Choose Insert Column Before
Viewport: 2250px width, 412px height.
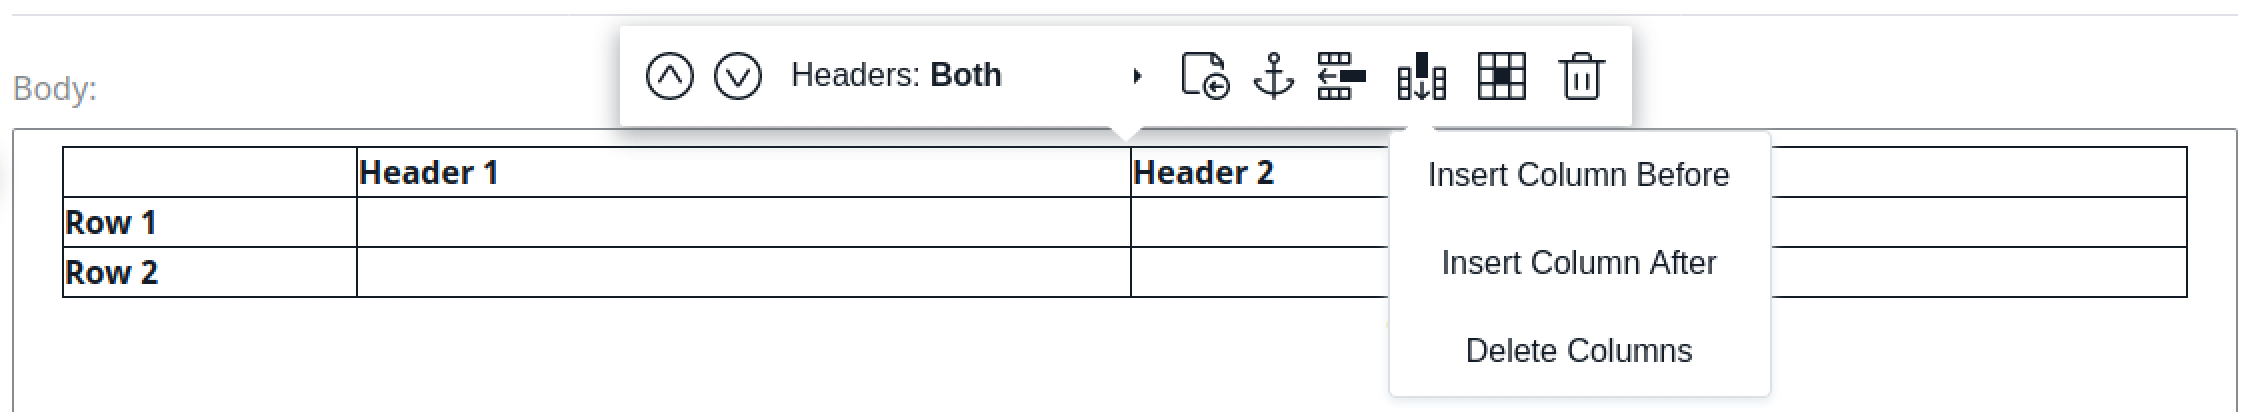[1578, 175]
